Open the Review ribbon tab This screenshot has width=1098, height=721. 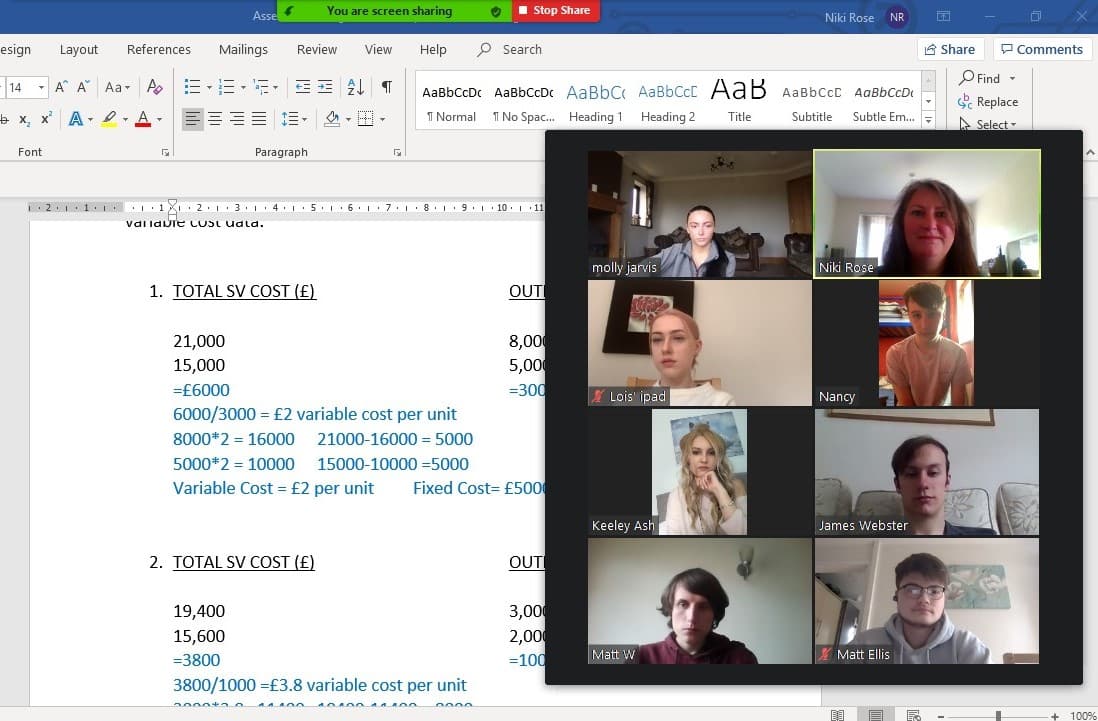(317, 50)
